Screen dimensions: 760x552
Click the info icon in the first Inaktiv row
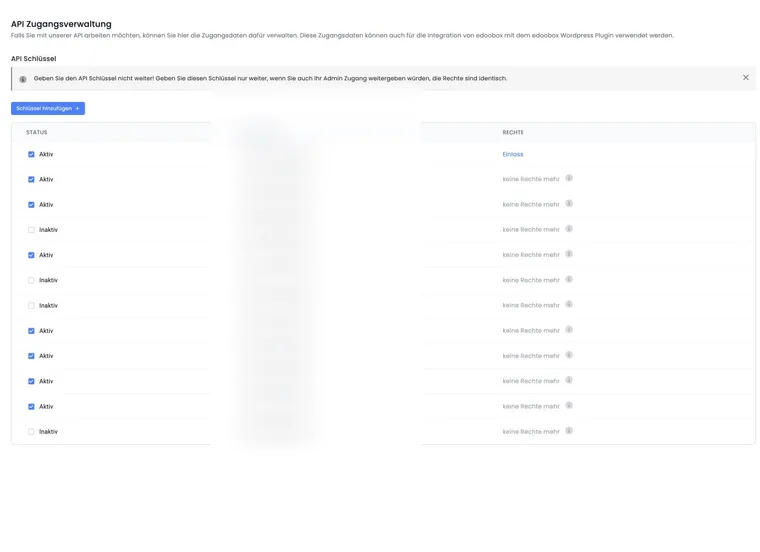569,229
